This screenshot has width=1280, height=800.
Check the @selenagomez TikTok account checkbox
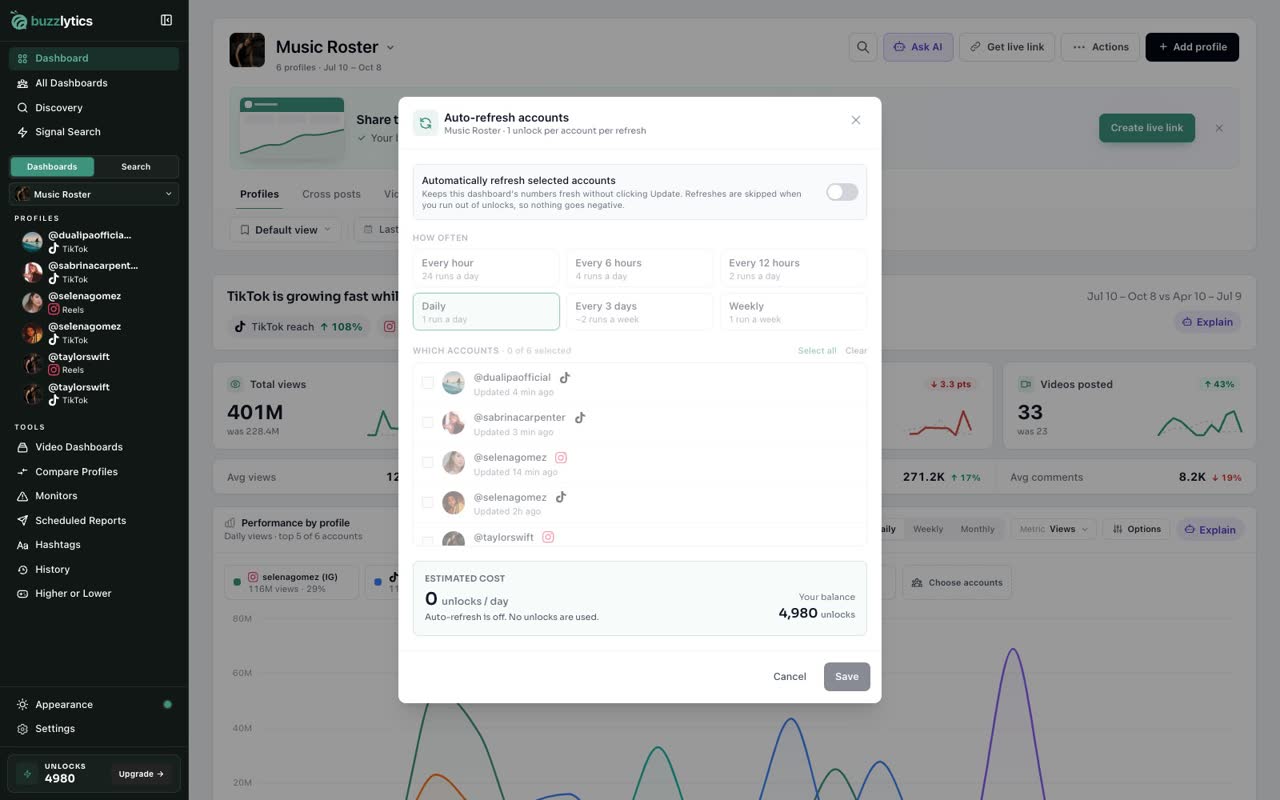point(428,503)
